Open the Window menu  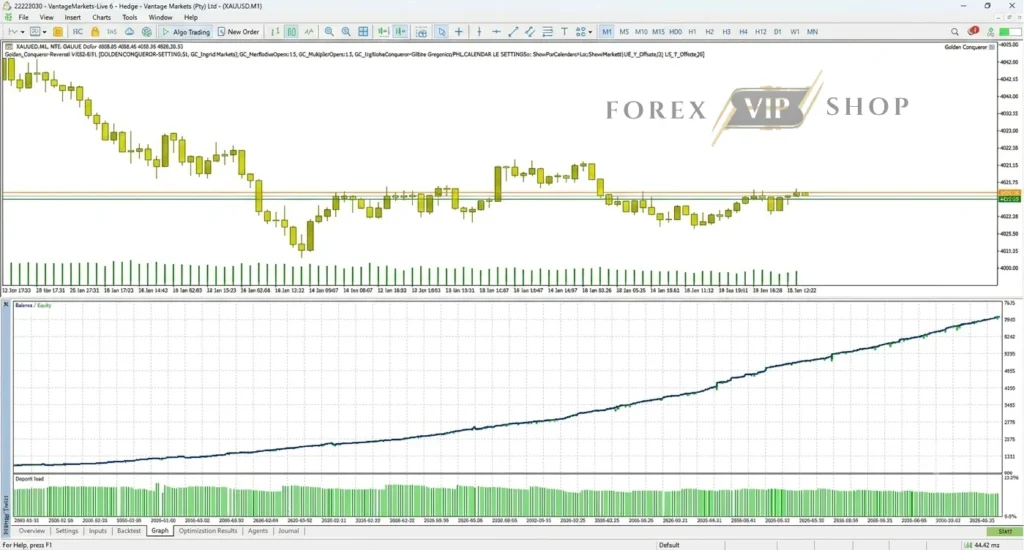click(160, 18)
